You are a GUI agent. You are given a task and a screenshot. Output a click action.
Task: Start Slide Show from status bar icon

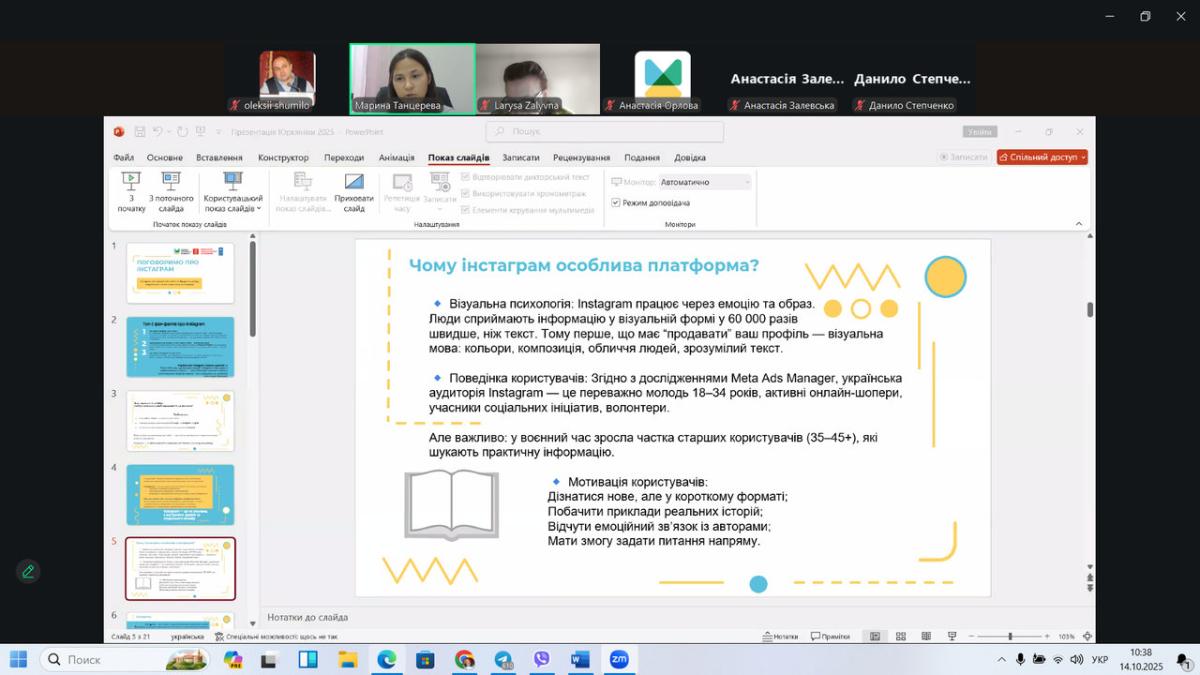952,636
